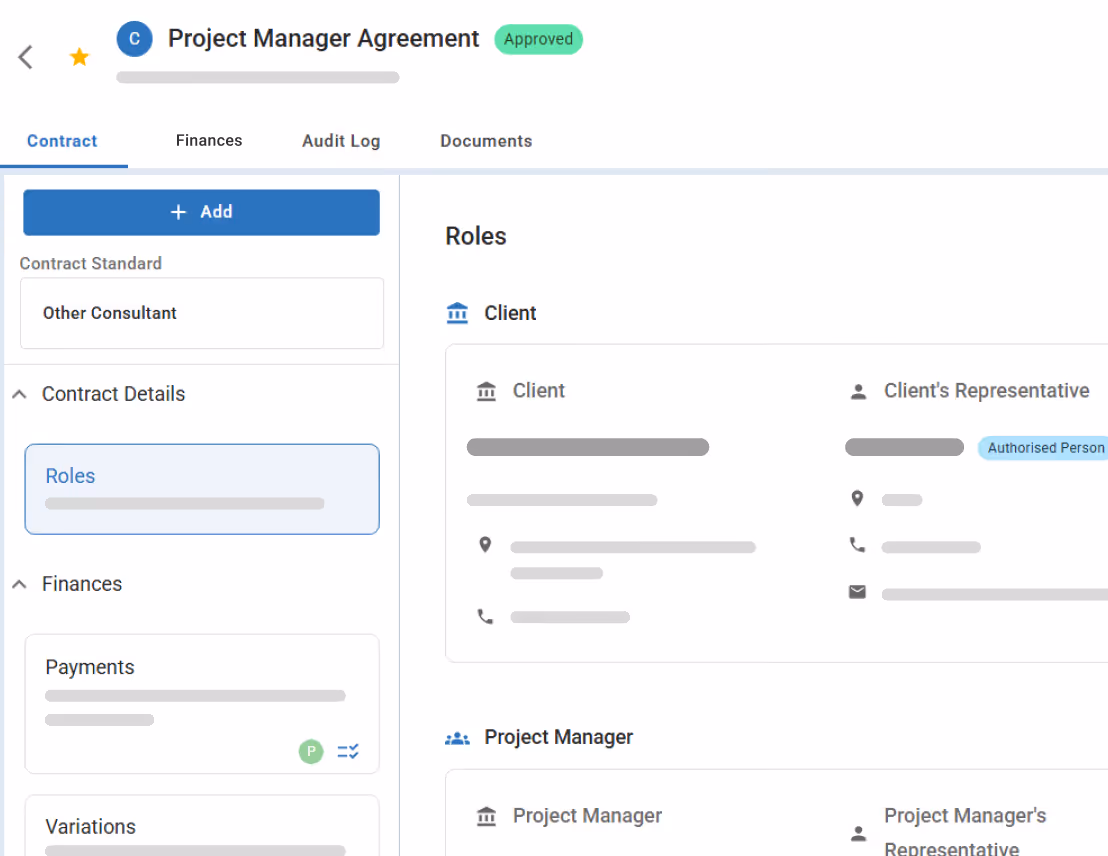Click the people icon next to Project Manager heading
Screen dimensions: 1108x856
pyautogui.click(x=457, y=737)
